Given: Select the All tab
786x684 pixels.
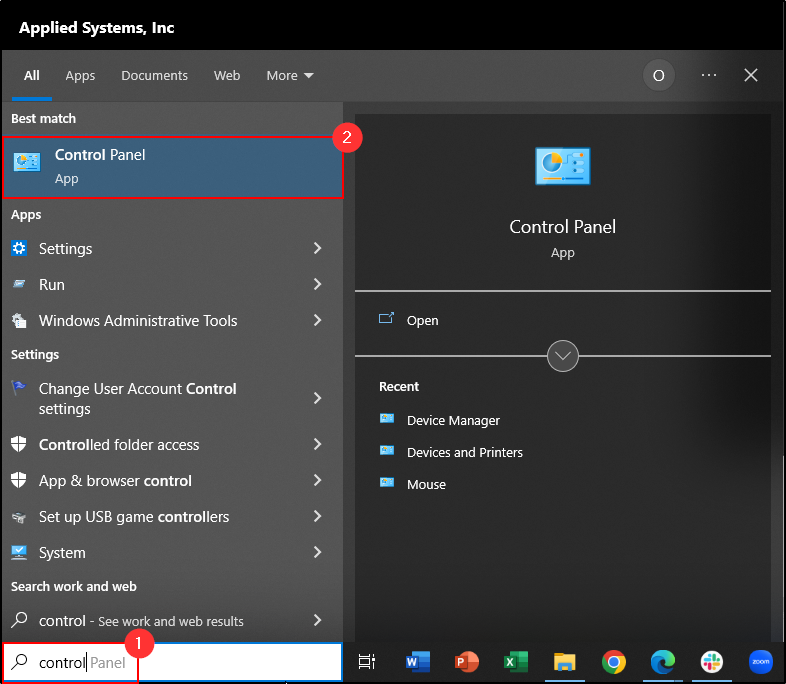Looking at the screenshot, I should click(32, 76).
